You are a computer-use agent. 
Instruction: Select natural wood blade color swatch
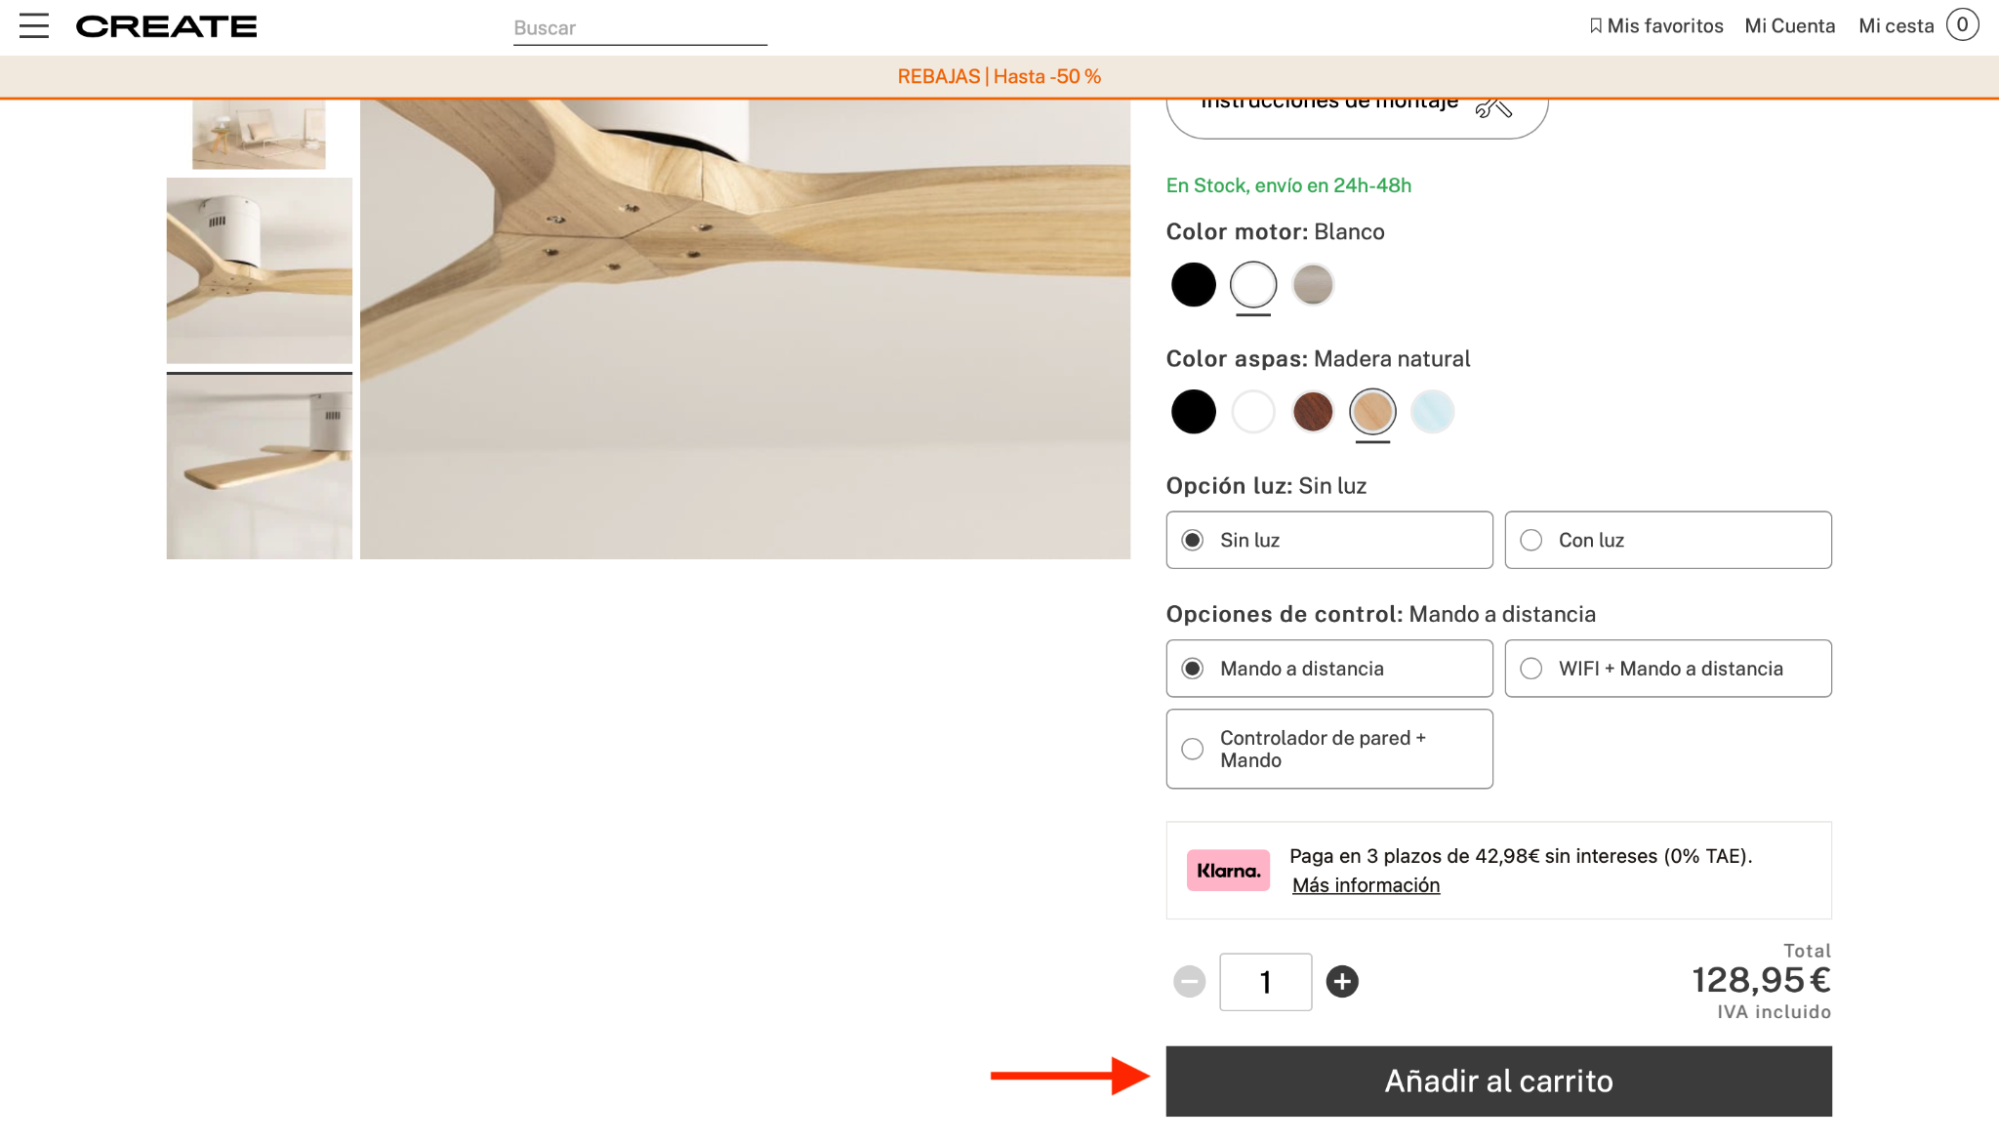1372,412
